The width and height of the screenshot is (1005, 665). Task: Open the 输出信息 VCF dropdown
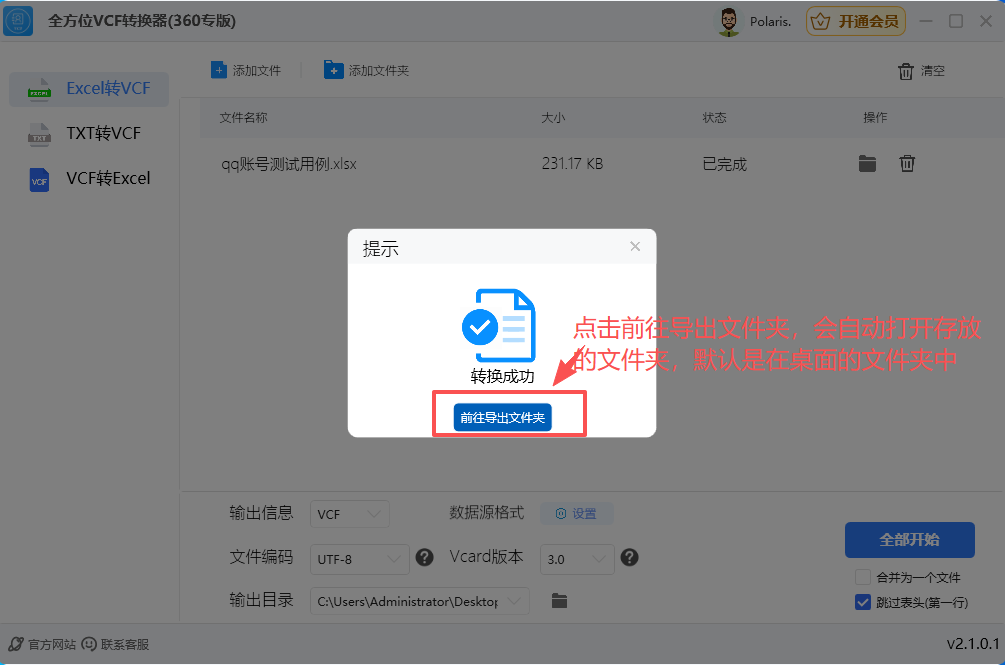point(349,513)
